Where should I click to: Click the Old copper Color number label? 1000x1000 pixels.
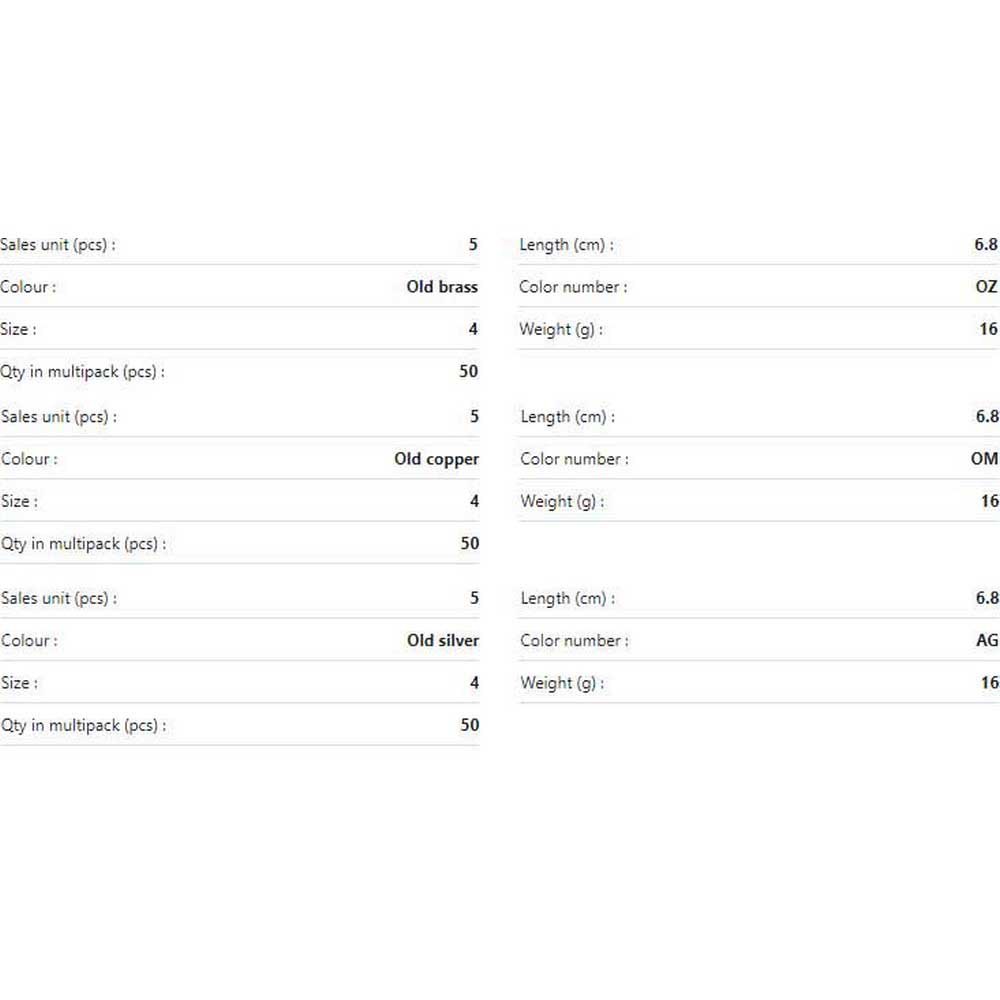click(574, 459)
